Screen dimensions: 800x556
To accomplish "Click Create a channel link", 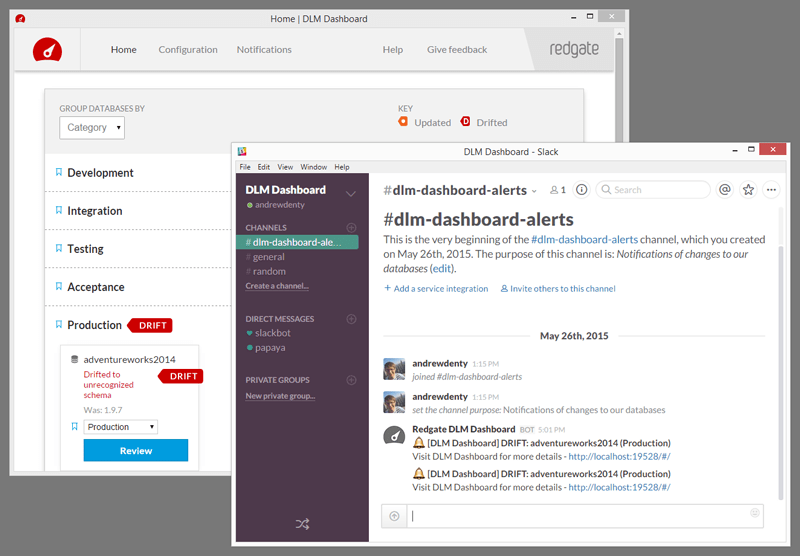I will pyautogui.click(x=277, y=286).
